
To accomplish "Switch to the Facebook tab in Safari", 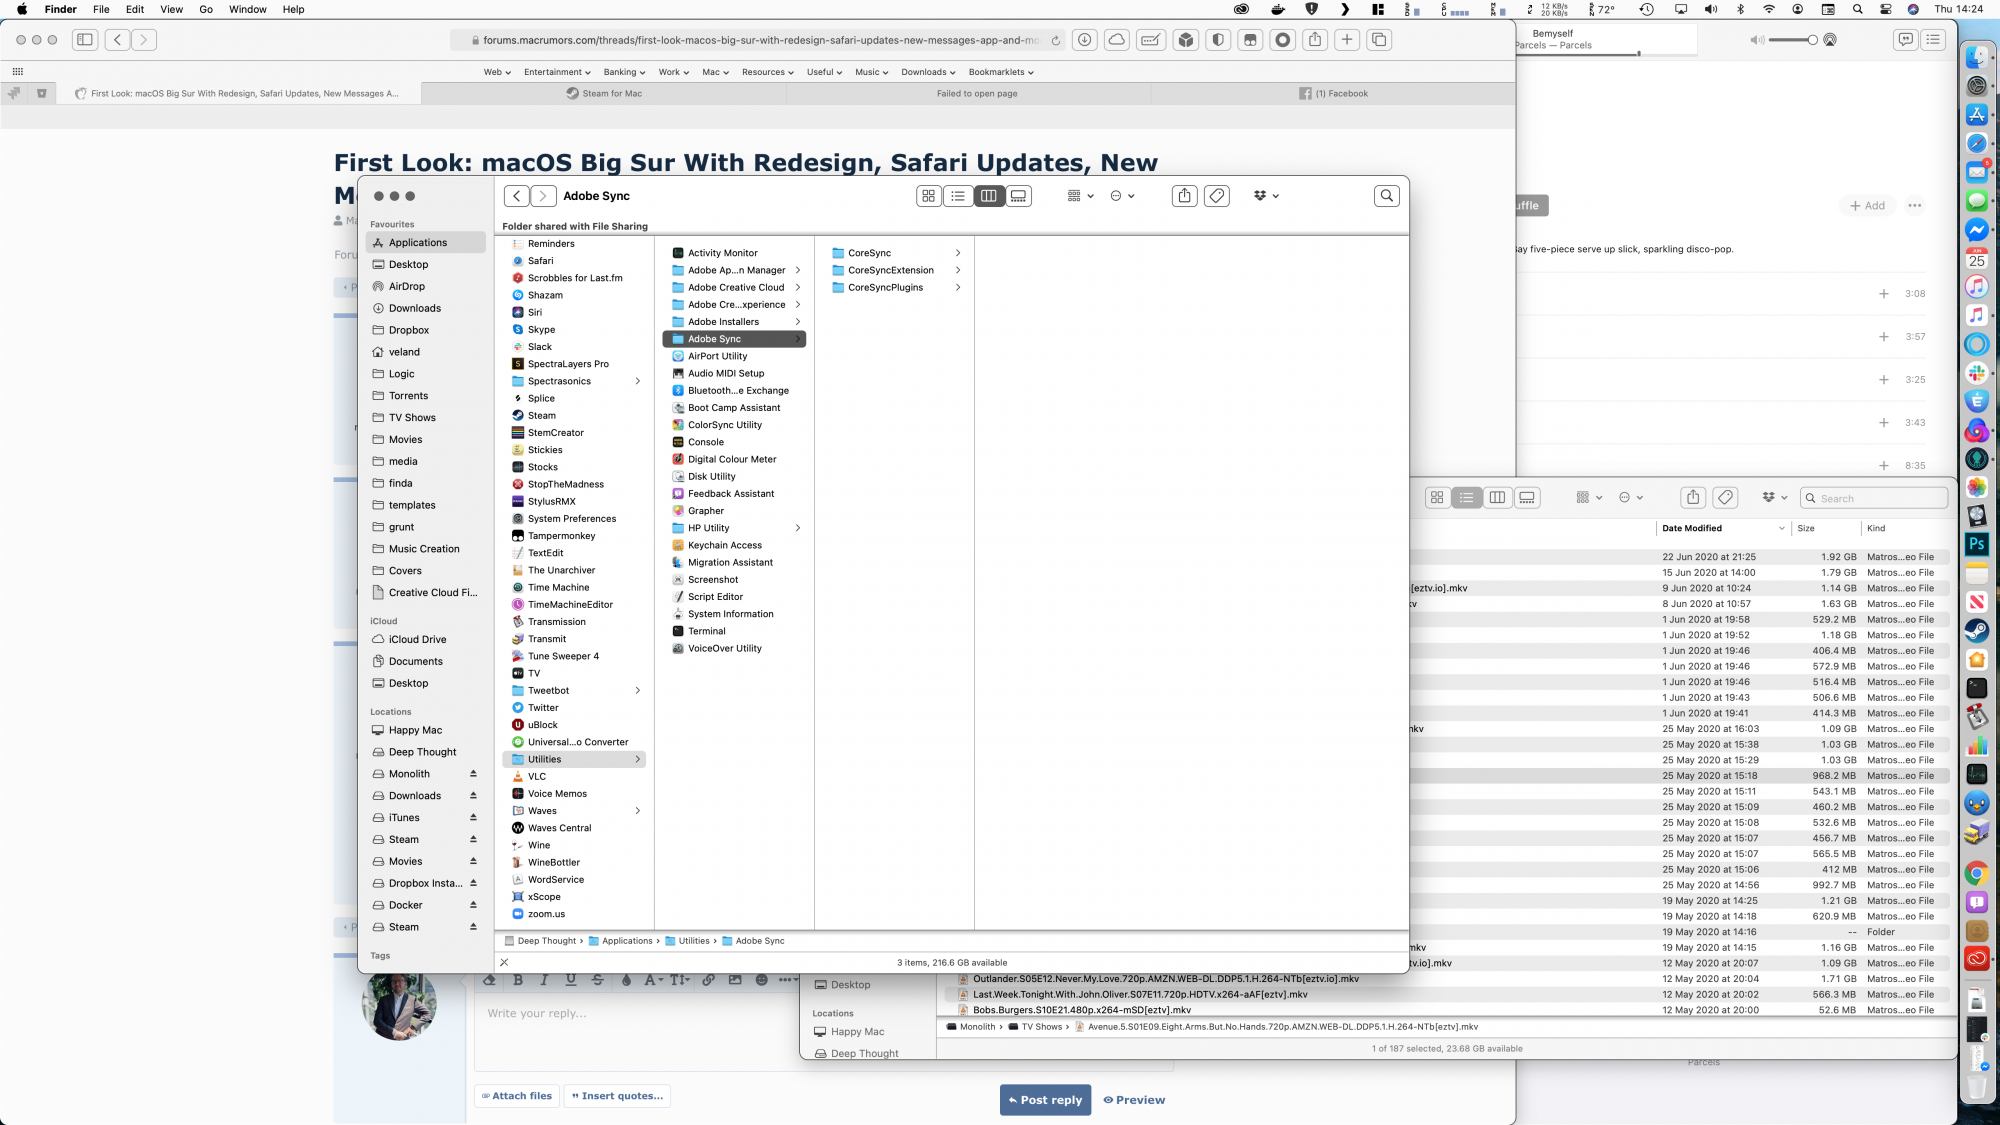I will pos(1333,93).
